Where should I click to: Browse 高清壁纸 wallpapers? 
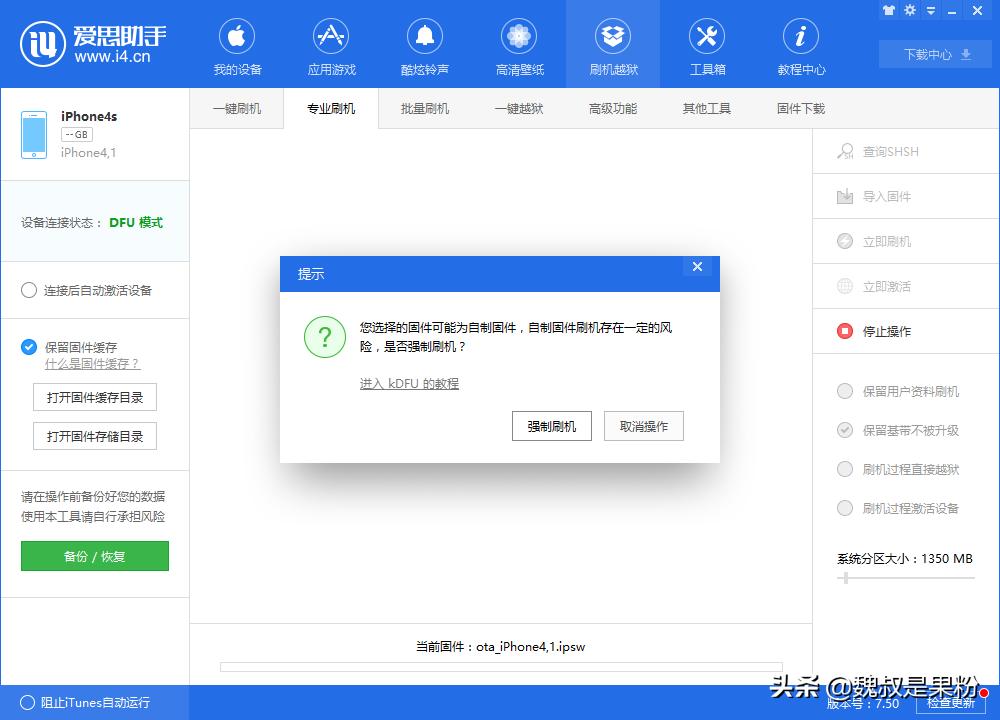(518, 44)
